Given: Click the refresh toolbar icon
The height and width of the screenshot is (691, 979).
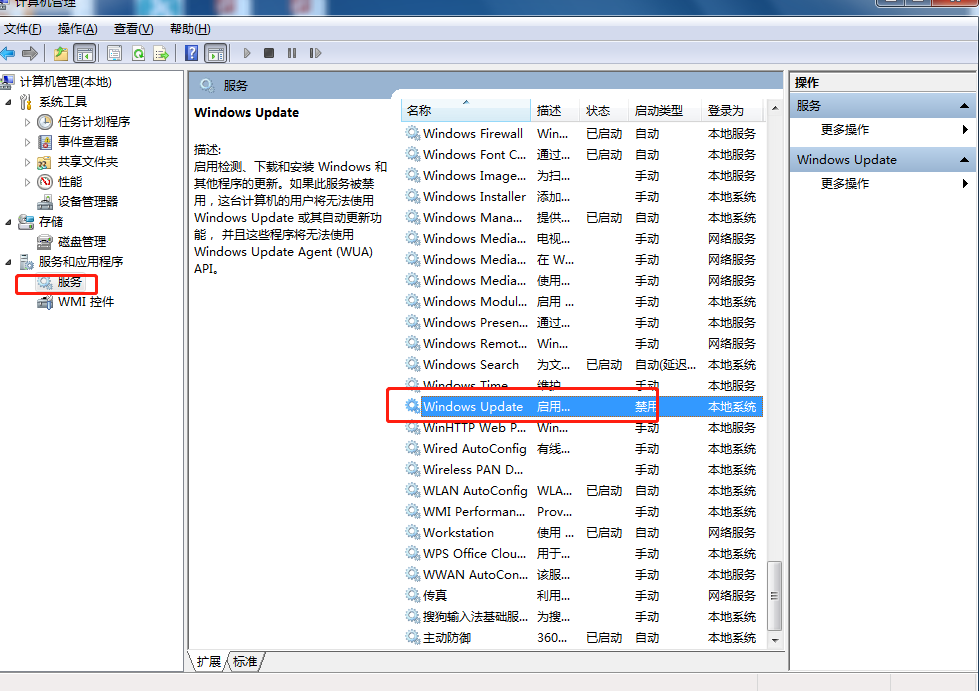Looking at the screenshot, I should tap(138, 54).
